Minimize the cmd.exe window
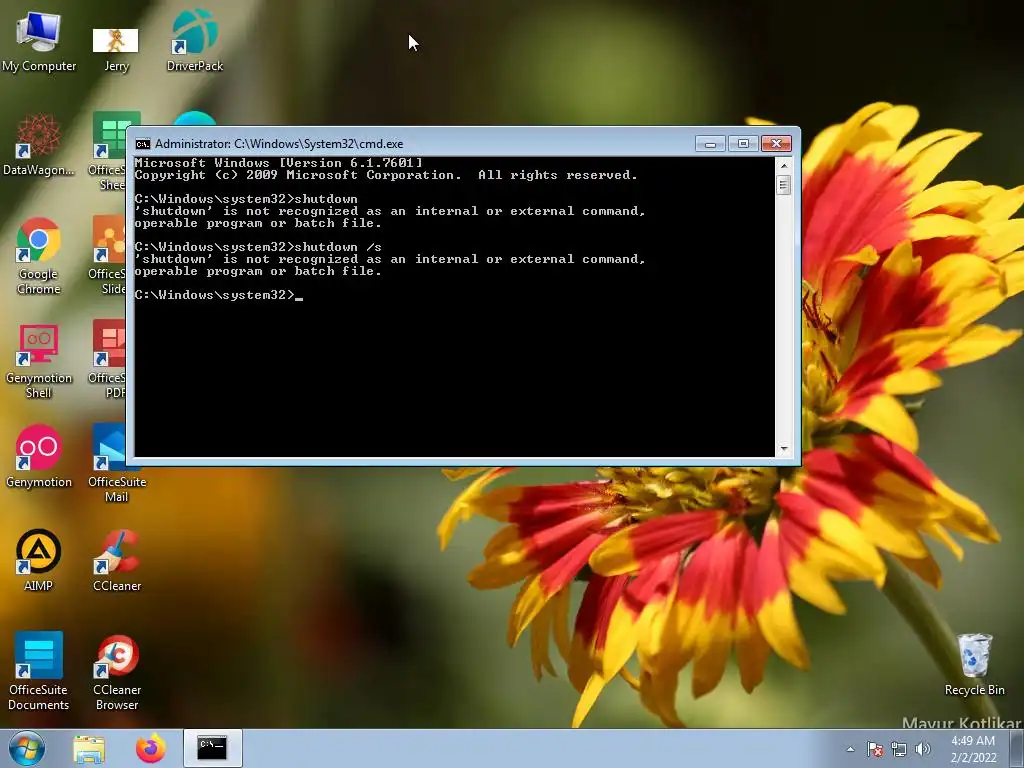1024x768 pixels. [710, 144]
